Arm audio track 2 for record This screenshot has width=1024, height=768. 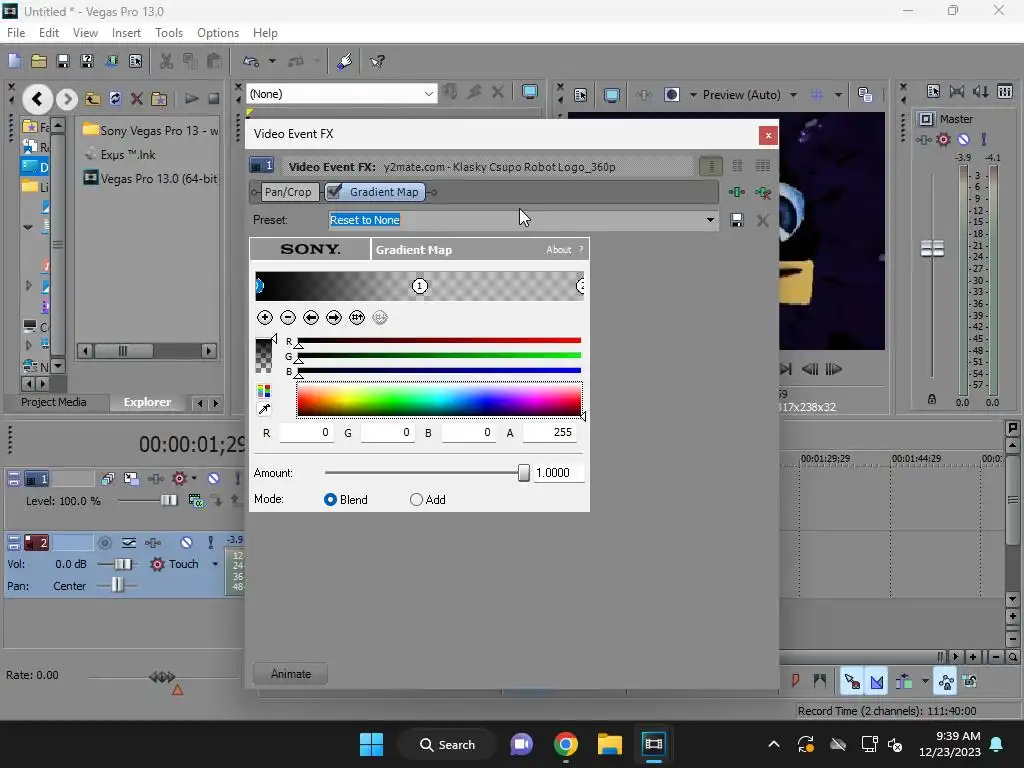point(104,542)
